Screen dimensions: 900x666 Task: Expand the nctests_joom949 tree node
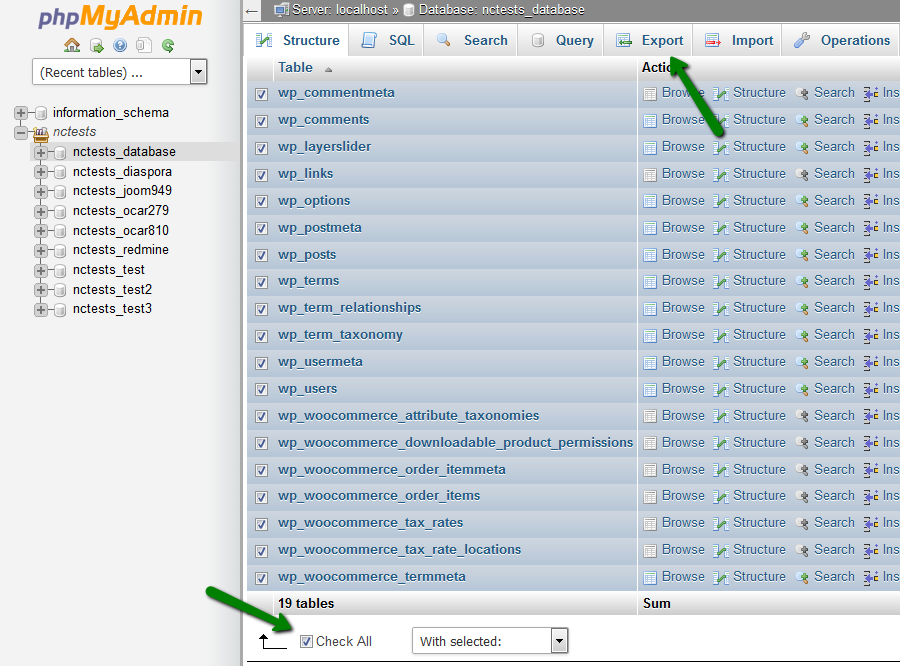pyautogui.click(x=41, y=191)
